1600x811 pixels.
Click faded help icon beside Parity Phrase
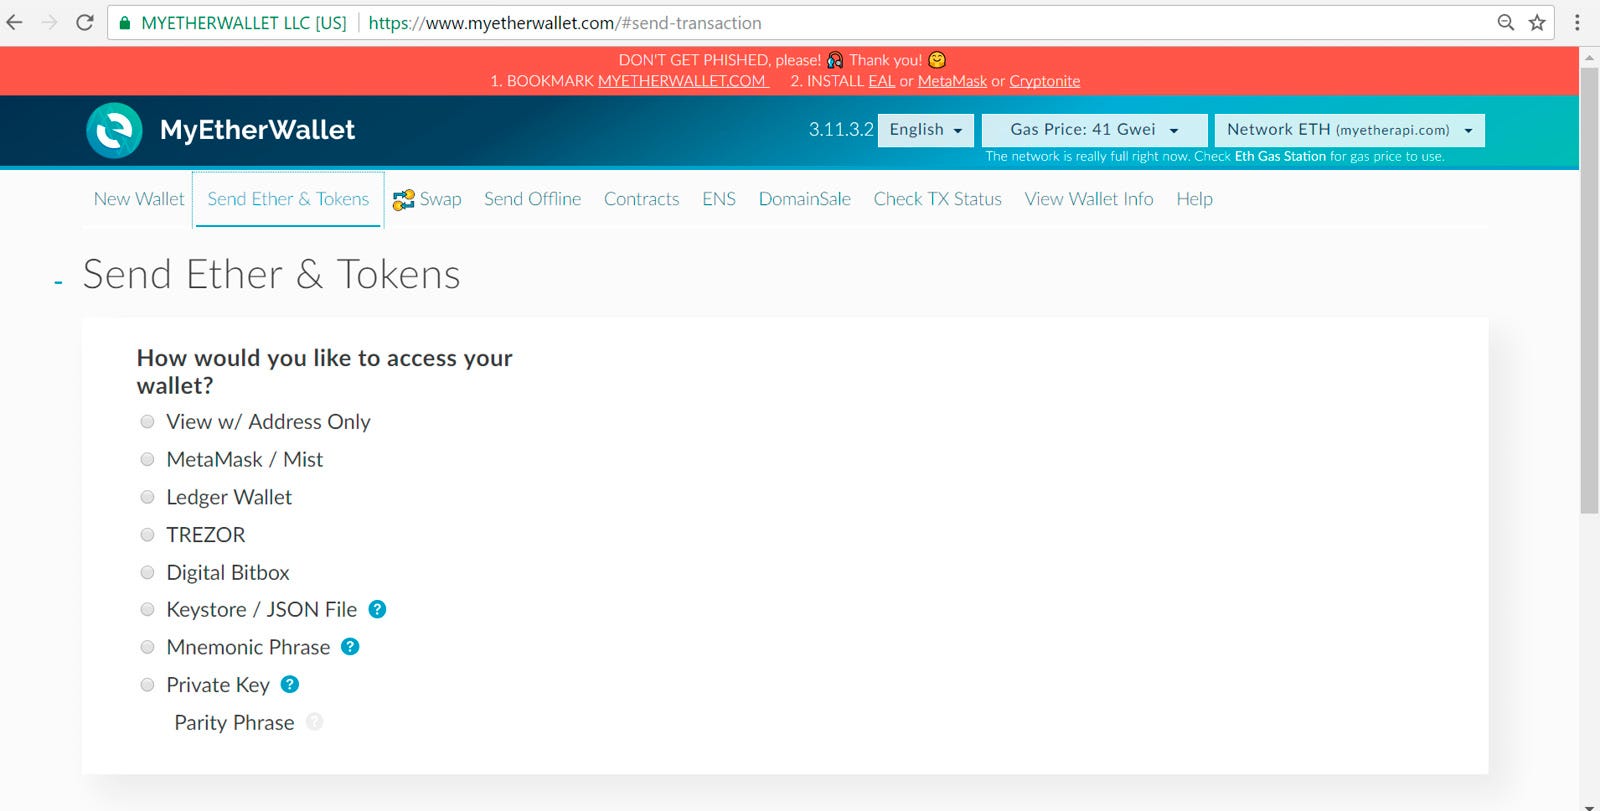point(314,721)
